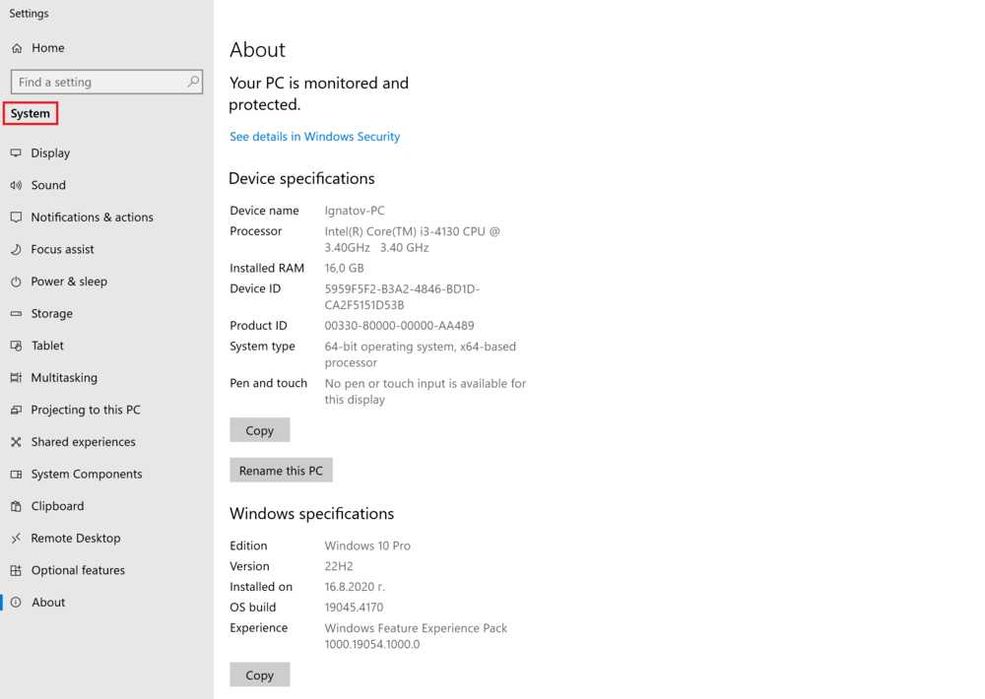Focus the Find a setting field
The width and height of the screenshot is (985, 699).
pos(106,82)
